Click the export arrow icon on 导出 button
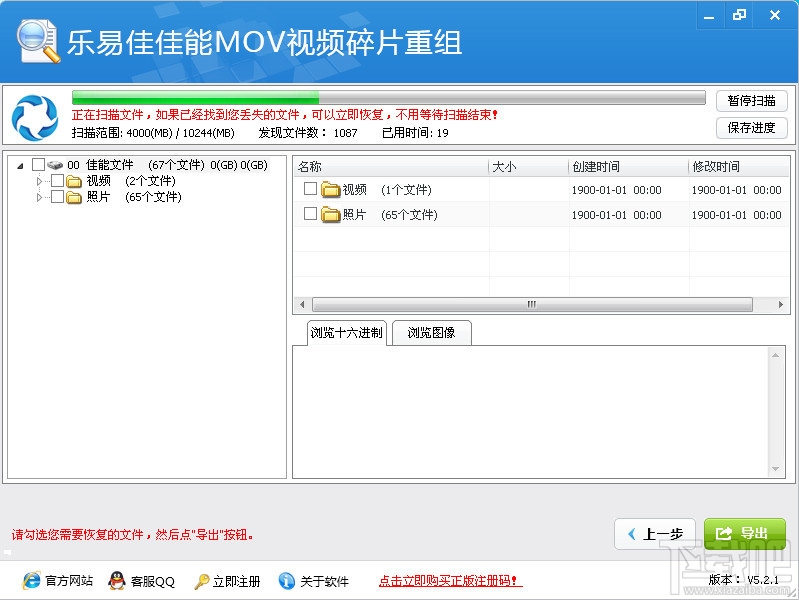 tap(724, 534)
